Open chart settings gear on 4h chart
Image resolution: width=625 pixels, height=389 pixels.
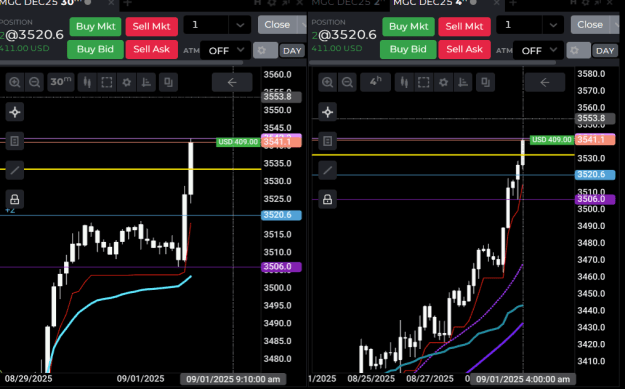point(443,83)
